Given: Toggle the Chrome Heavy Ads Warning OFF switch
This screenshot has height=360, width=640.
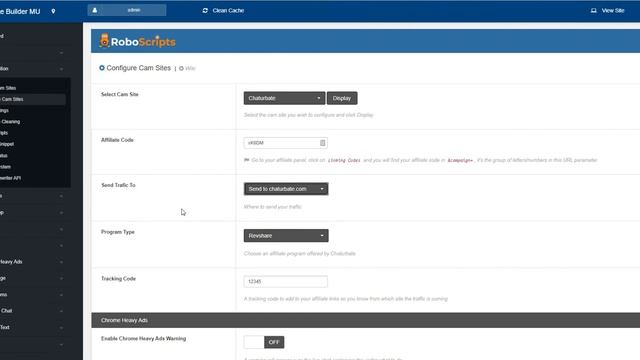Looking at the screenshot, I should click(x=264, y=342).
